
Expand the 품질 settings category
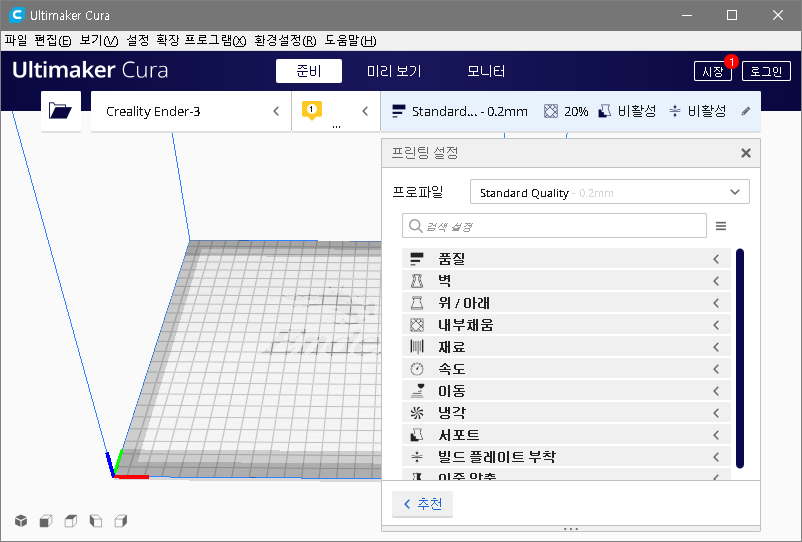pos(566,259)
